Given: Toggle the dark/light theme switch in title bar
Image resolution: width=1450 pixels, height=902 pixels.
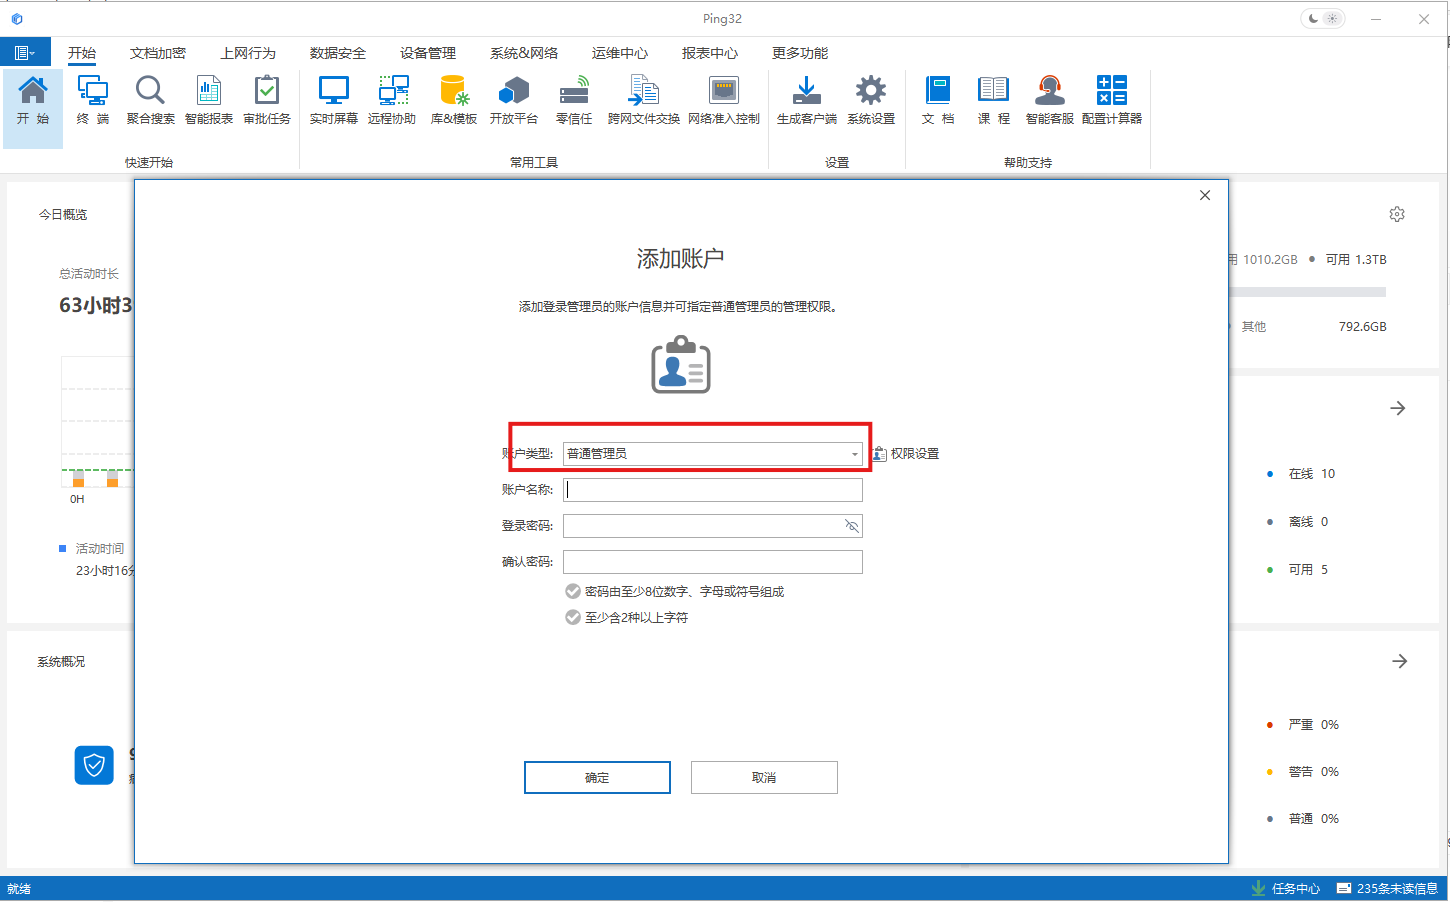Looking at the screenshot, I should (1322, 19).
